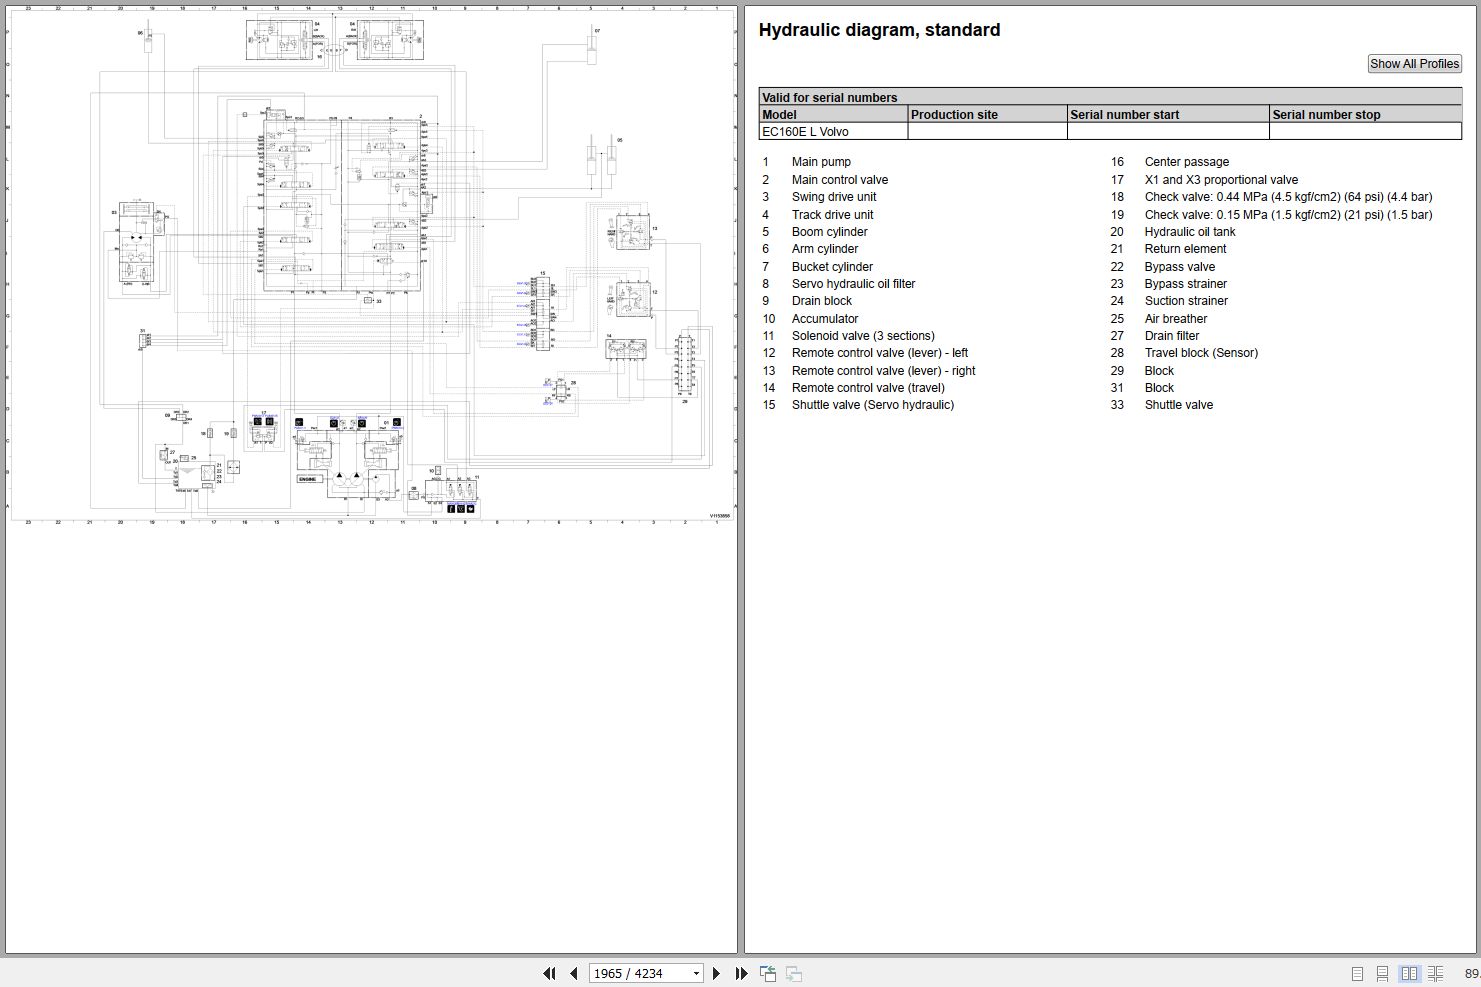Click legend item 'Main pump'

pyautogui.click(x=821, y=162)
